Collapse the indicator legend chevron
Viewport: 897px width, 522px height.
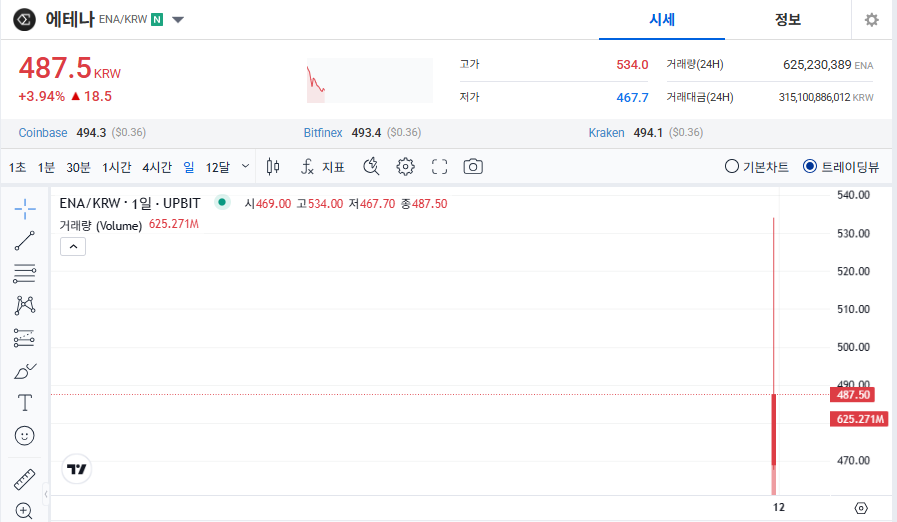pyautogui.click(x=73, y=247)
